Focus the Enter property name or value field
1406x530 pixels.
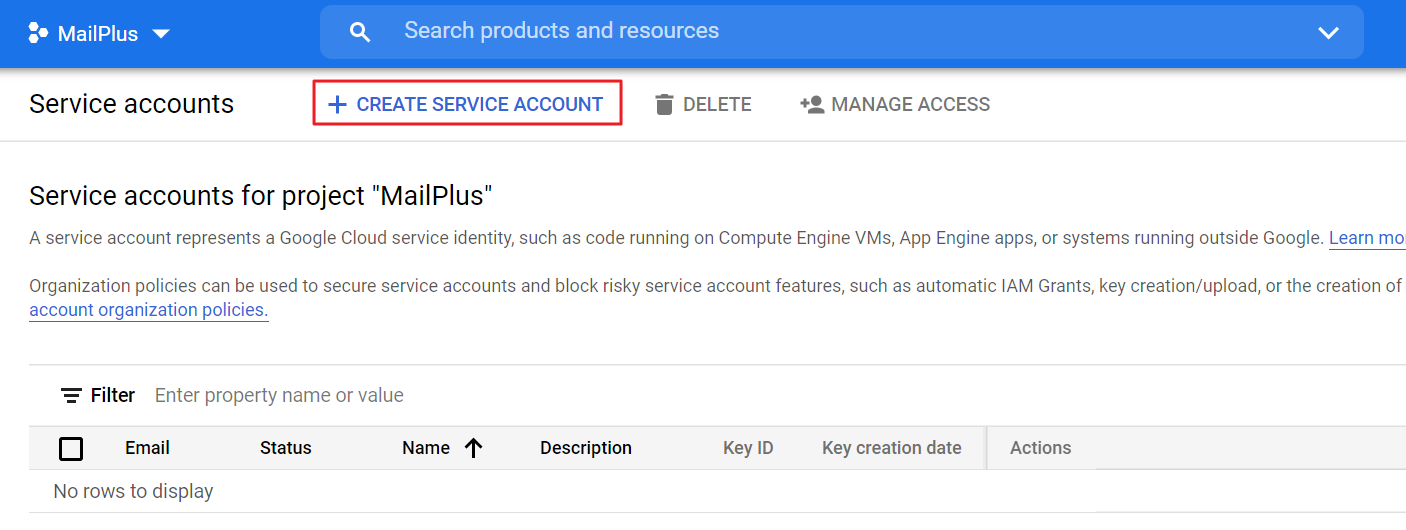[279, 395]
